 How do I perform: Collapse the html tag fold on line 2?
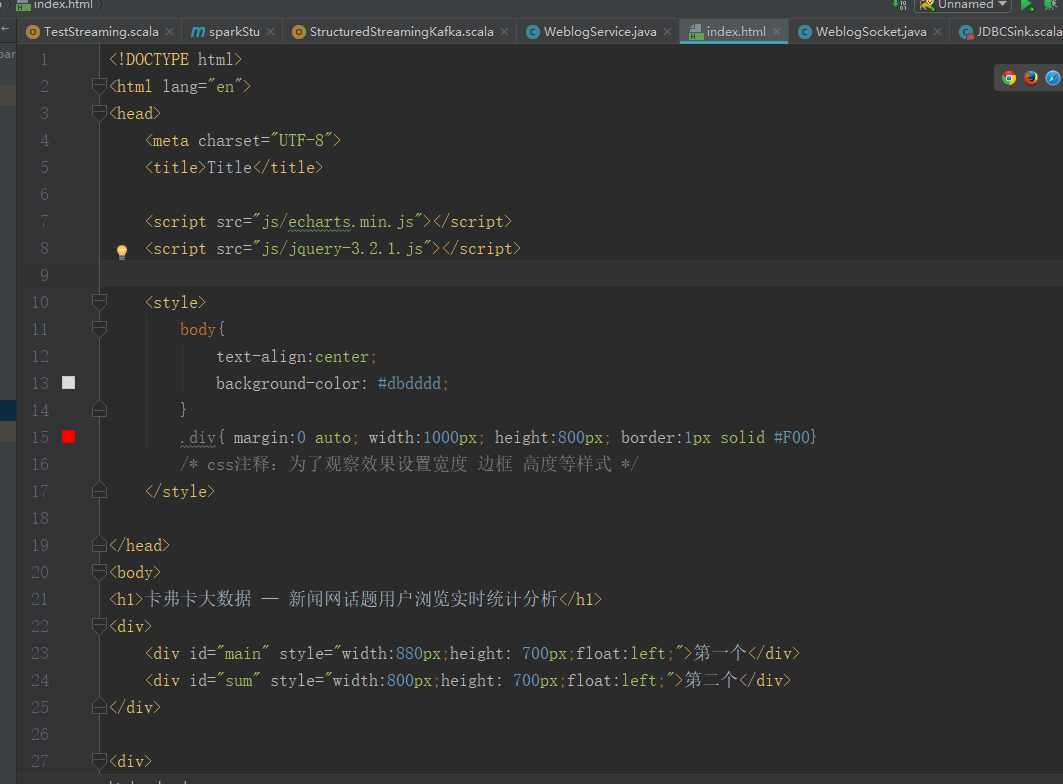(x=99, y=85)
